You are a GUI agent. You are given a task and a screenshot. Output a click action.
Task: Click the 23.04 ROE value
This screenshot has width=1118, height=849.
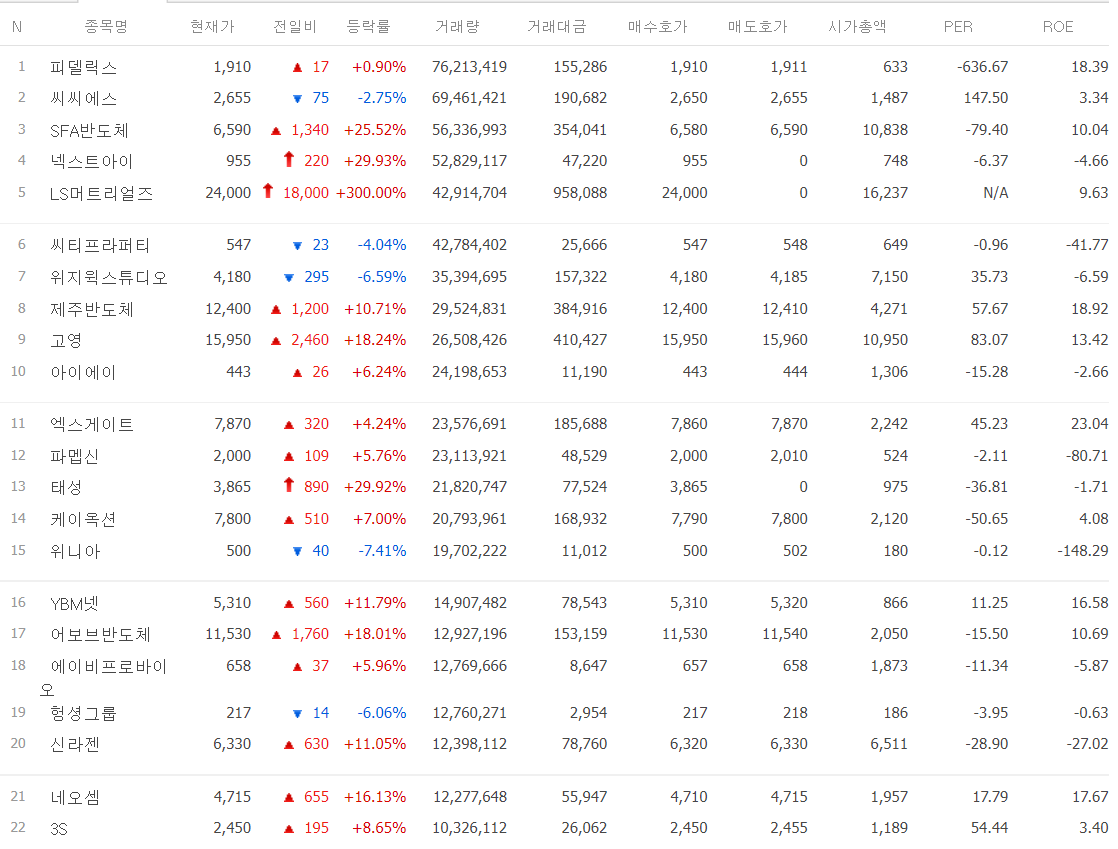pyautogui.click(x=1089, y=424)
